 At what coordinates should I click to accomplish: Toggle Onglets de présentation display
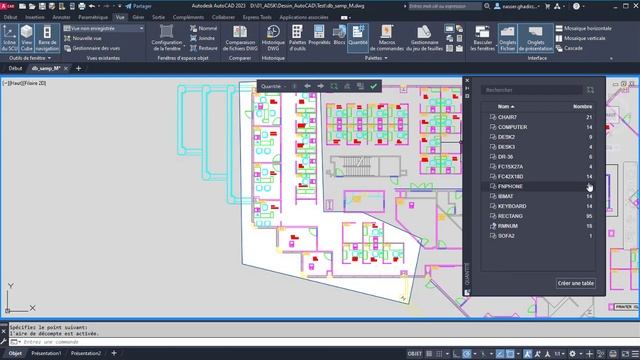pos(536,38)
